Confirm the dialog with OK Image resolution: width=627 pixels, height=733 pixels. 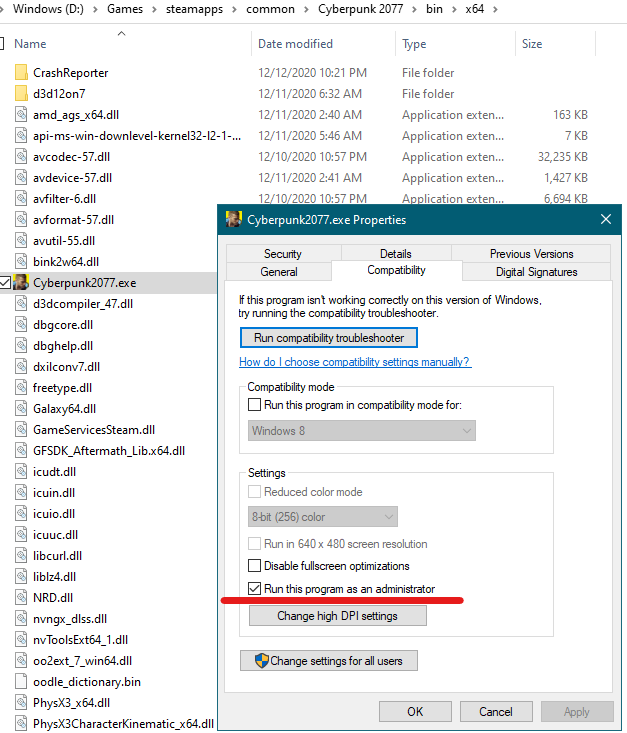point(415,711)
